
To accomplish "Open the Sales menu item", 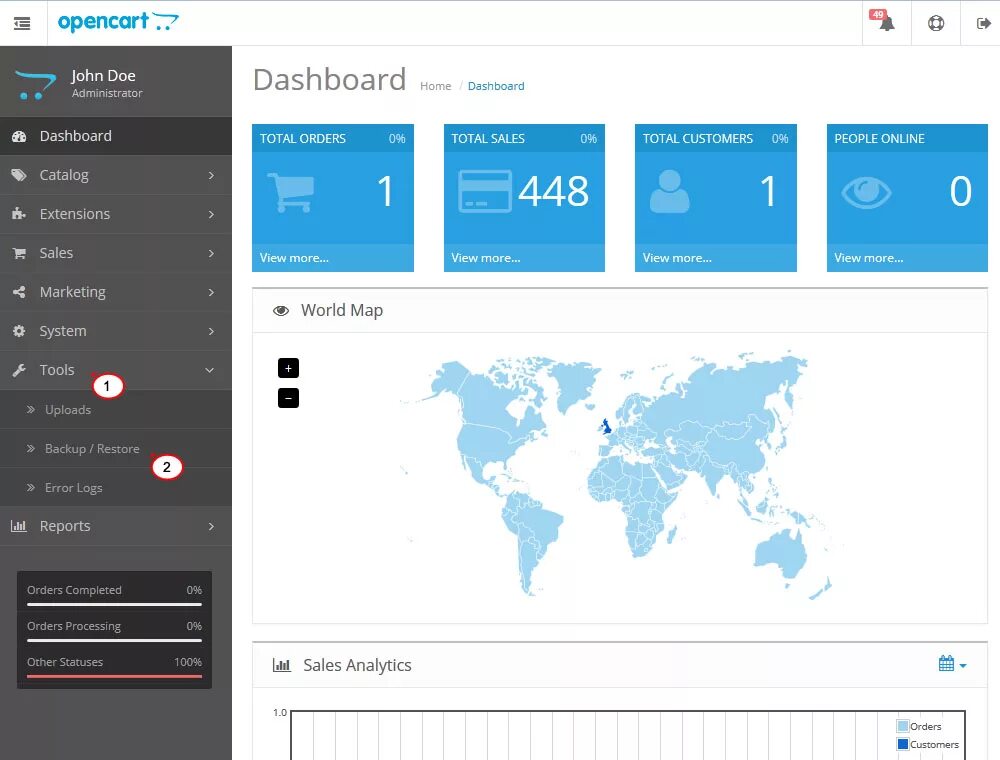I will click(116, 252).
